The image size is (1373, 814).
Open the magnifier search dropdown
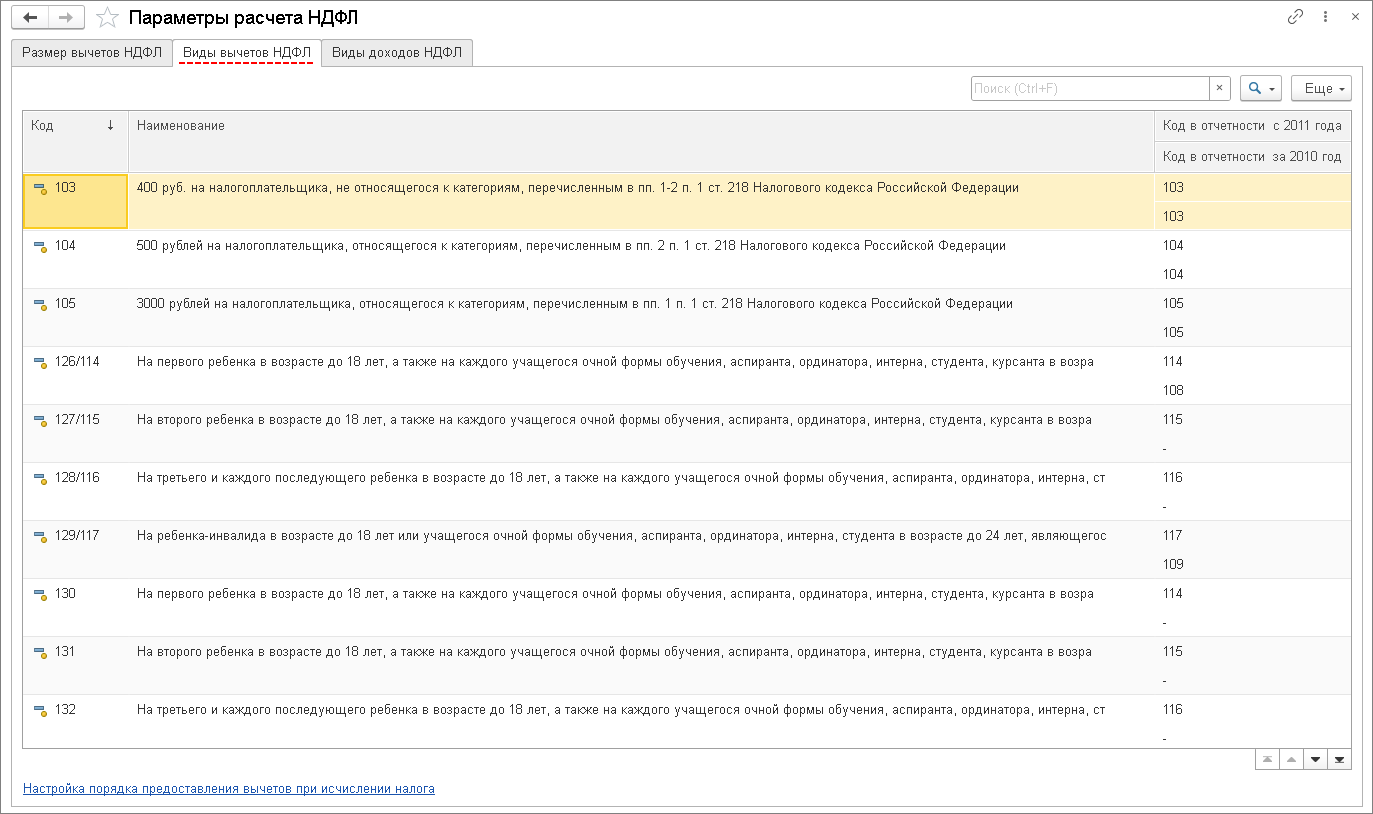click(1261, 88)
